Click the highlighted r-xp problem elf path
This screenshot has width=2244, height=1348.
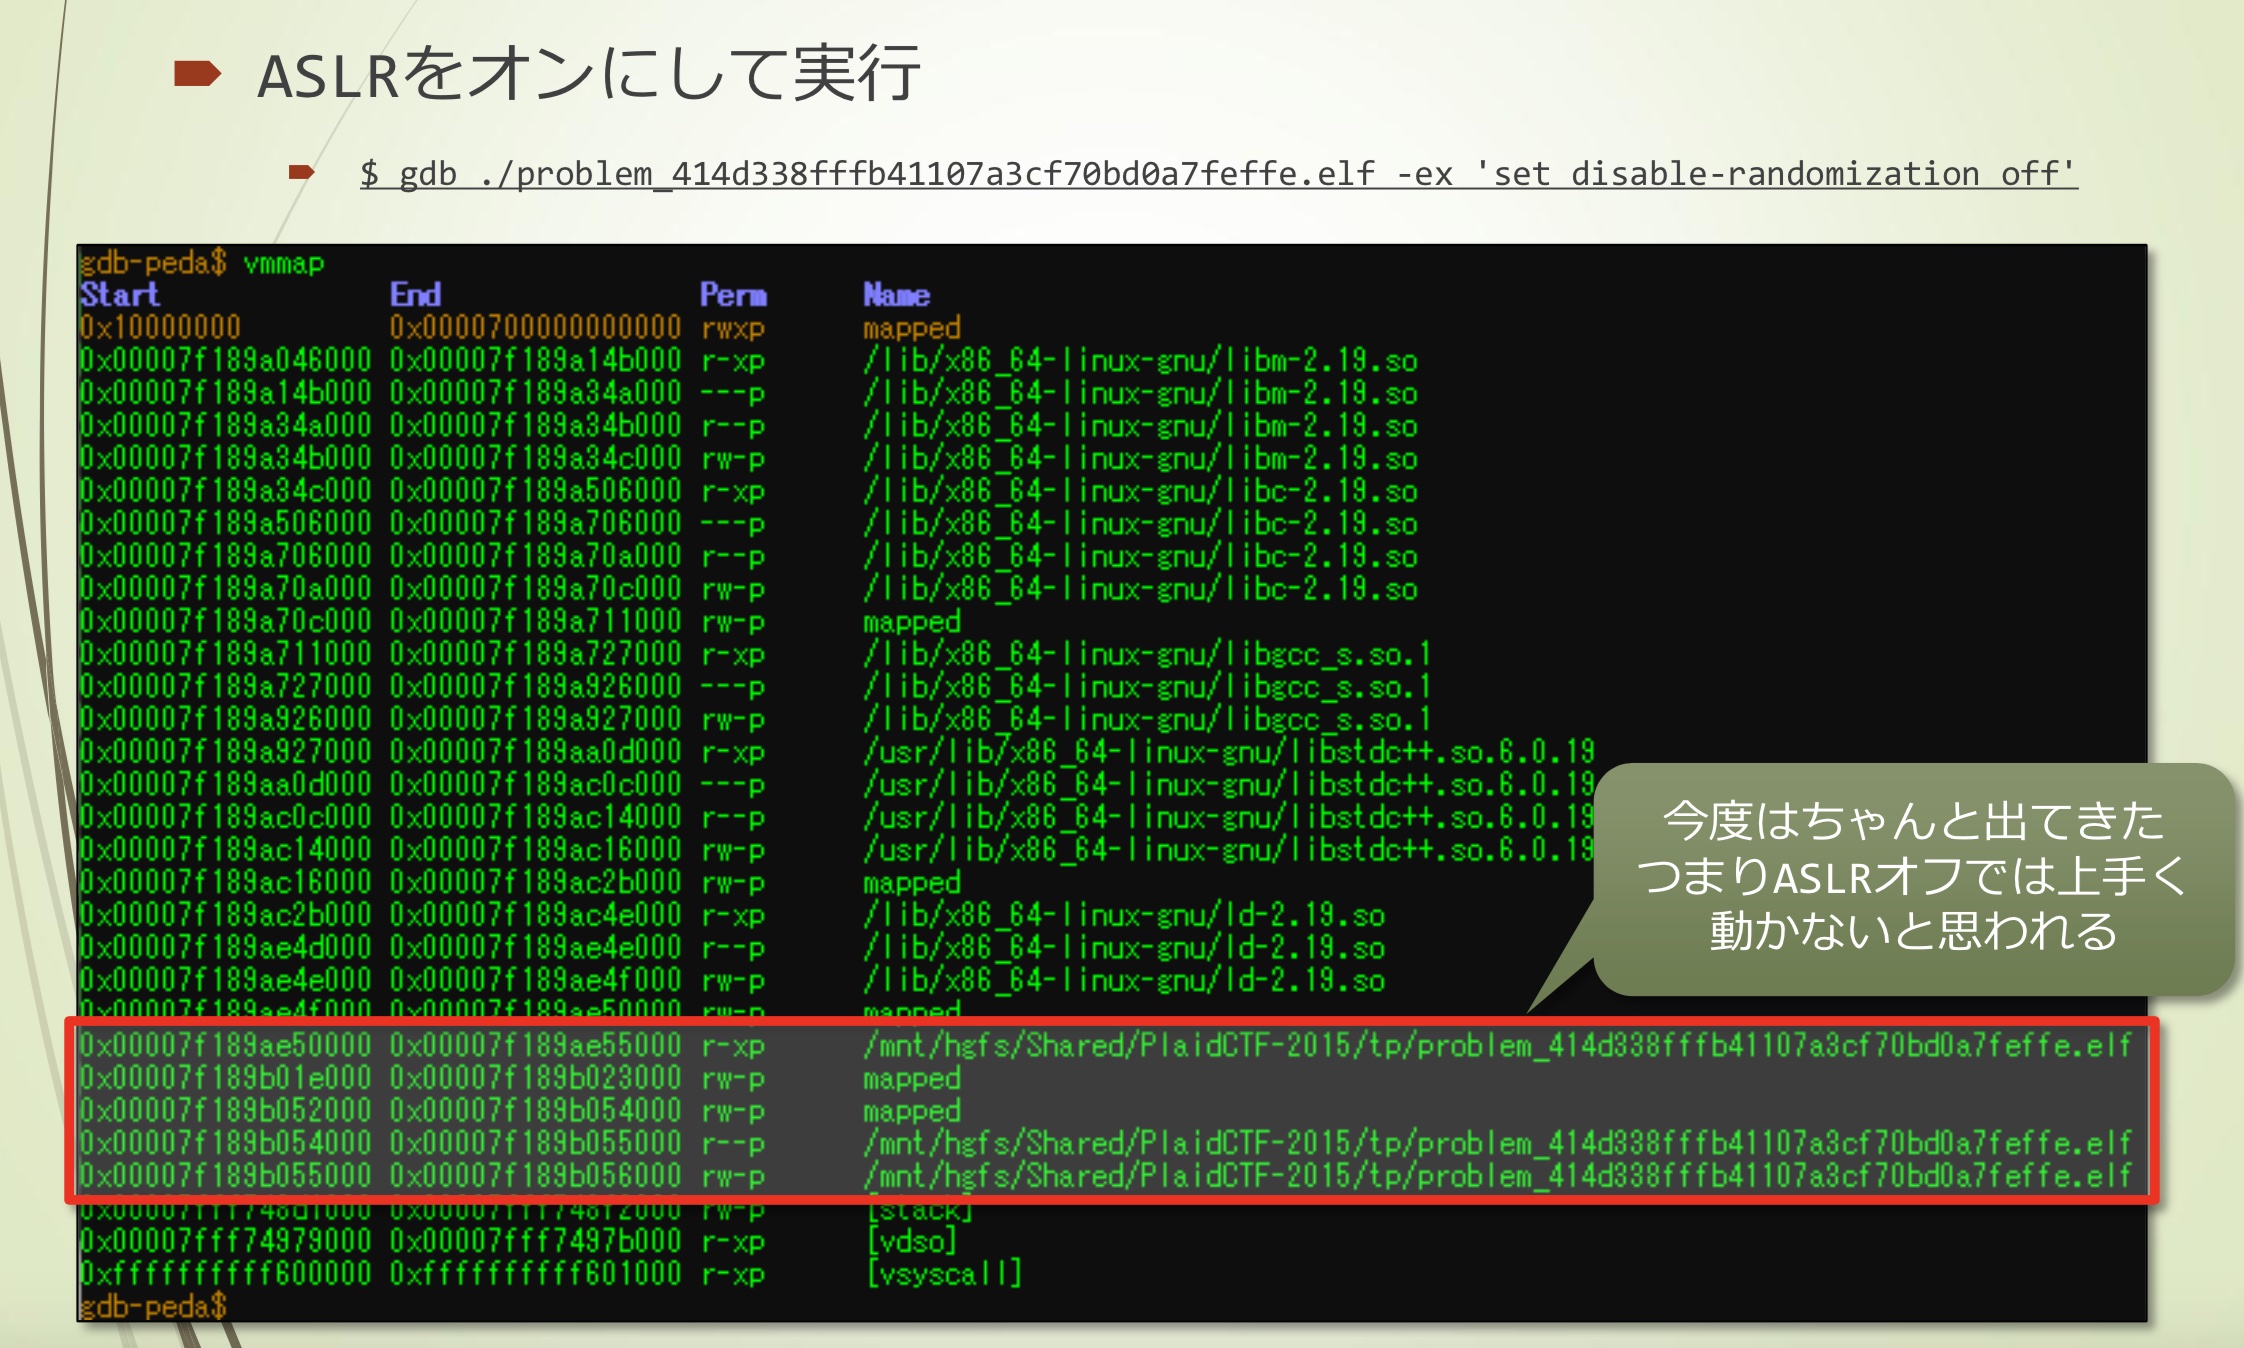1497,1046
